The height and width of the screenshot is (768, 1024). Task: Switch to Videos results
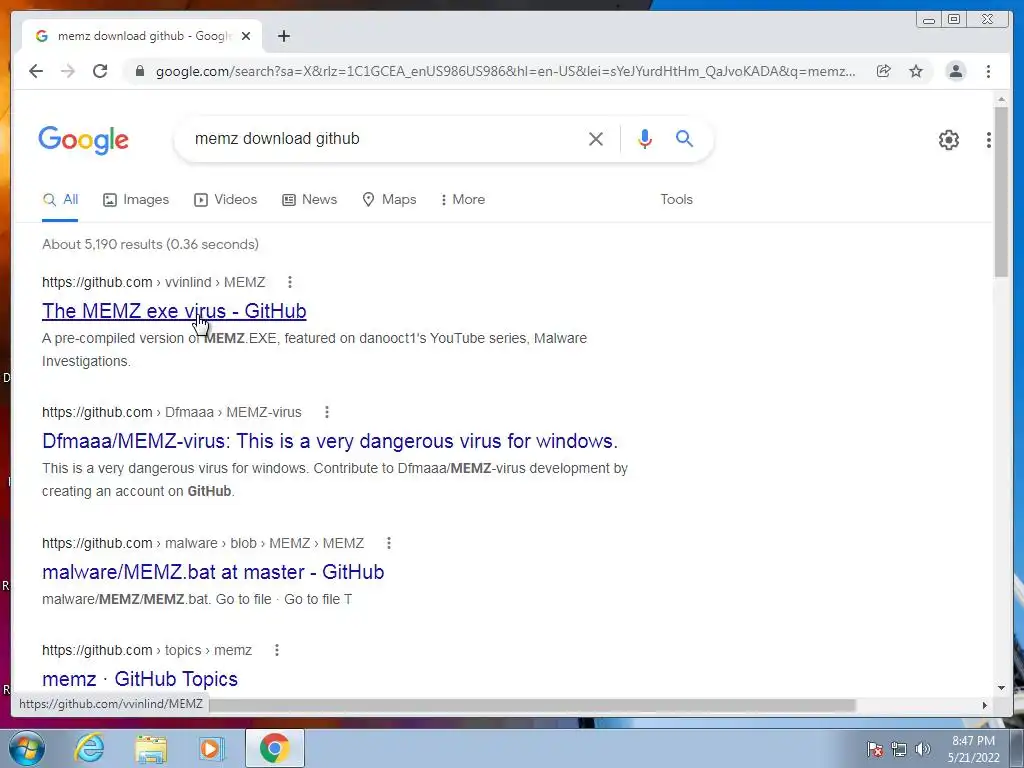coord(225,199)
